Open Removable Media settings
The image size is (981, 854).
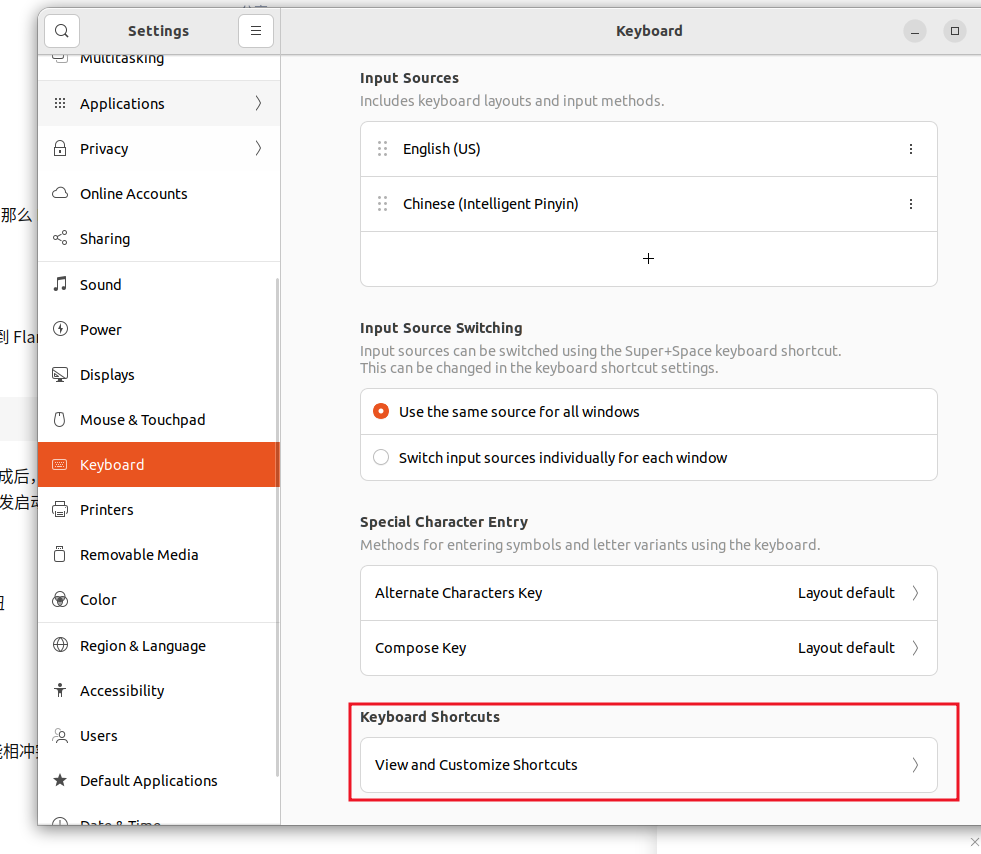tap(158, 554)
